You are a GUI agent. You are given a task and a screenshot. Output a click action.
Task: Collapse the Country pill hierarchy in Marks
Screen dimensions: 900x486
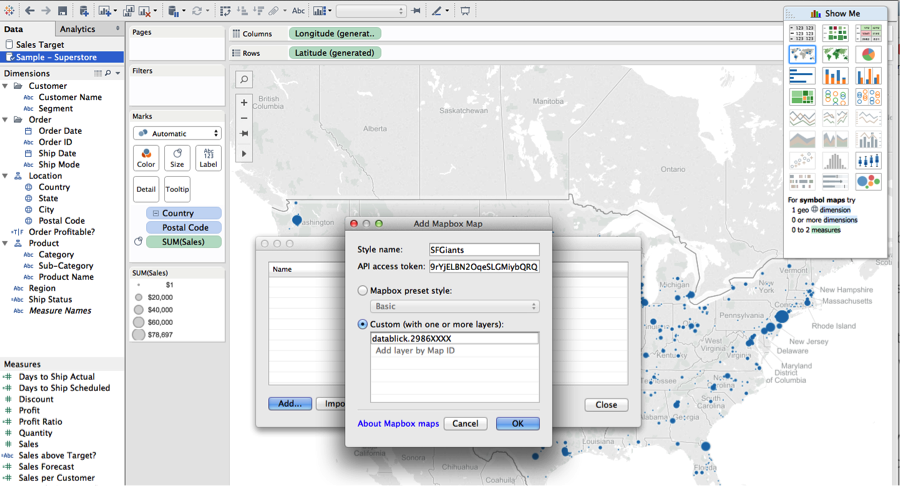(x=155, y=214)
